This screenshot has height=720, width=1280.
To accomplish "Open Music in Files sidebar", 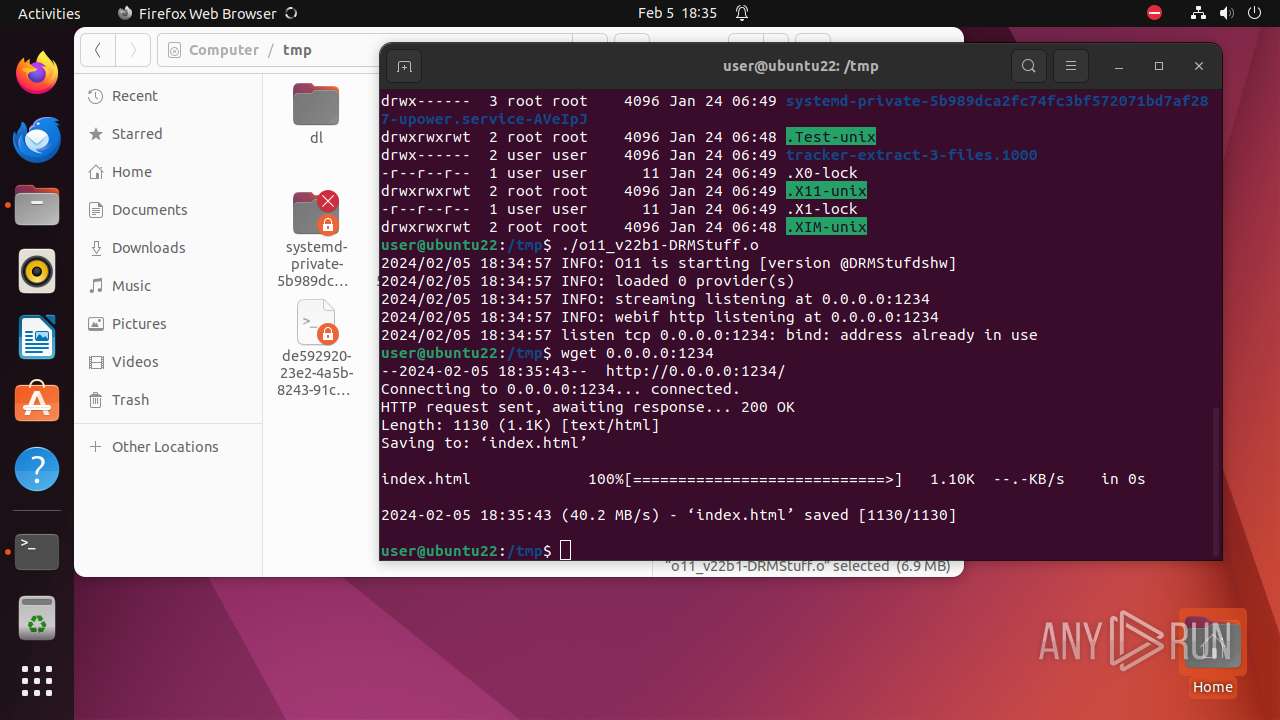I will 168,286.
